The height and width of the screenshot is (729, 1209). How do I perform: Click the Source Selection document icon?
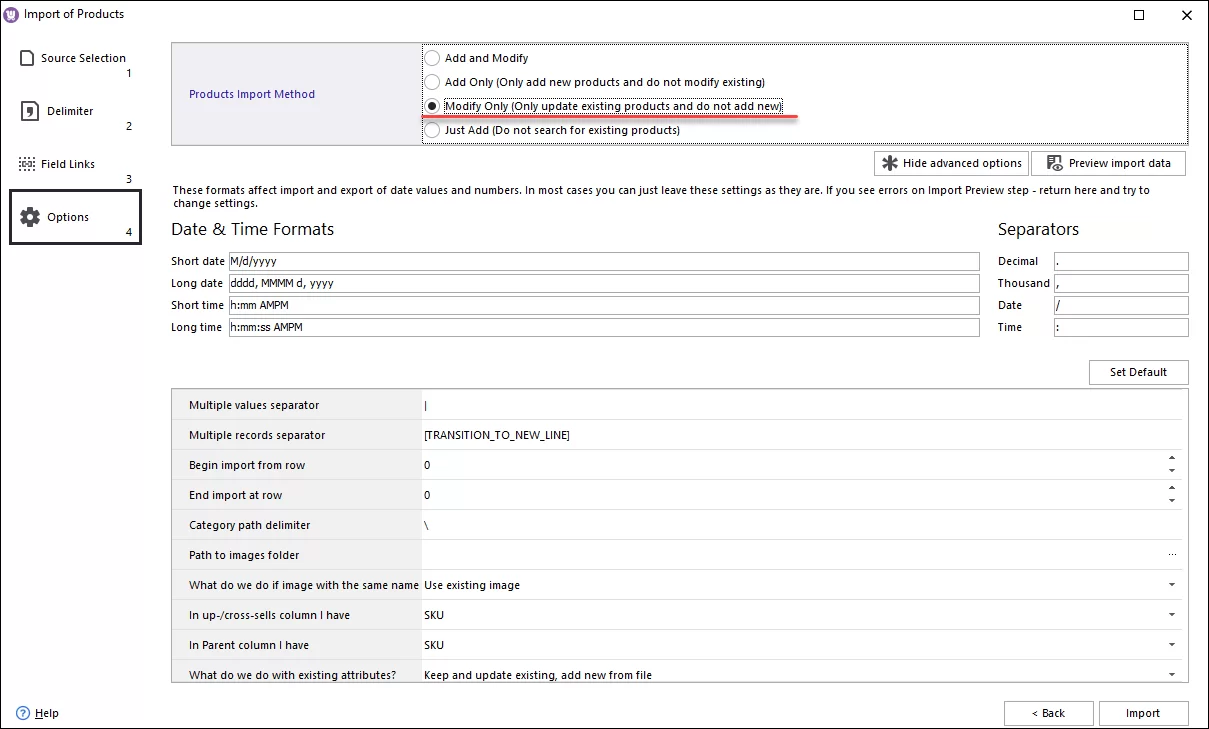(x=26, y=59)
